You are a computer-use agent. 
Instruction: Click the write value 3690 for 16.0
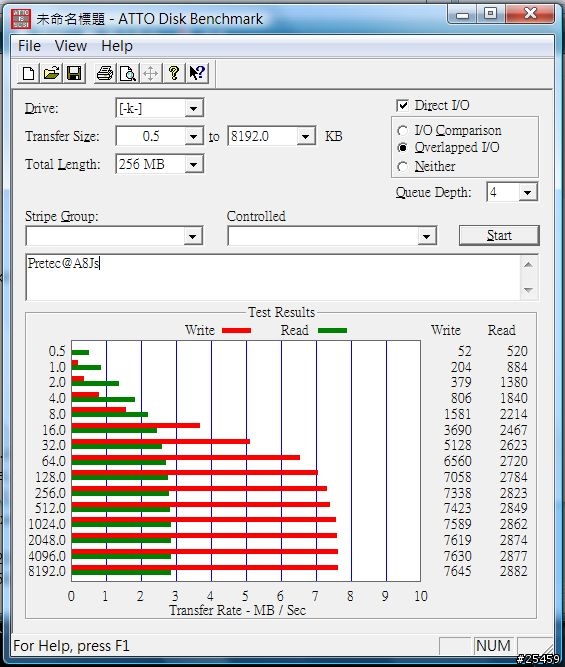click(457, 430)
